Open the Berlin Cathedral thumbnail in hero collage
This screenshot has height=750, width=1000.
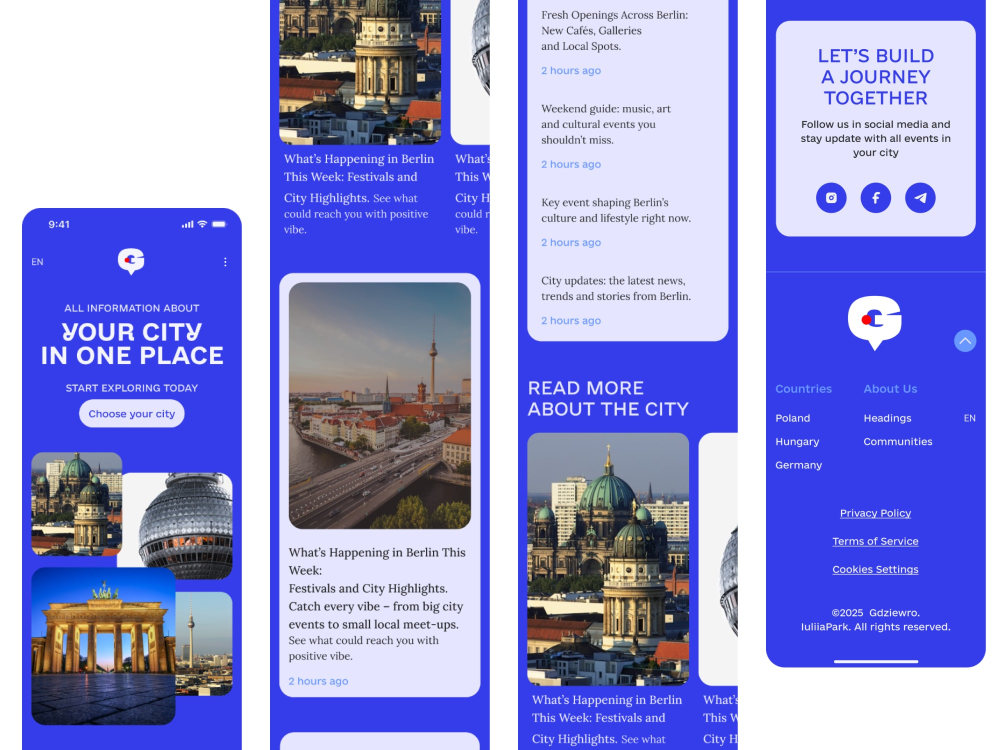pos(77,504)
